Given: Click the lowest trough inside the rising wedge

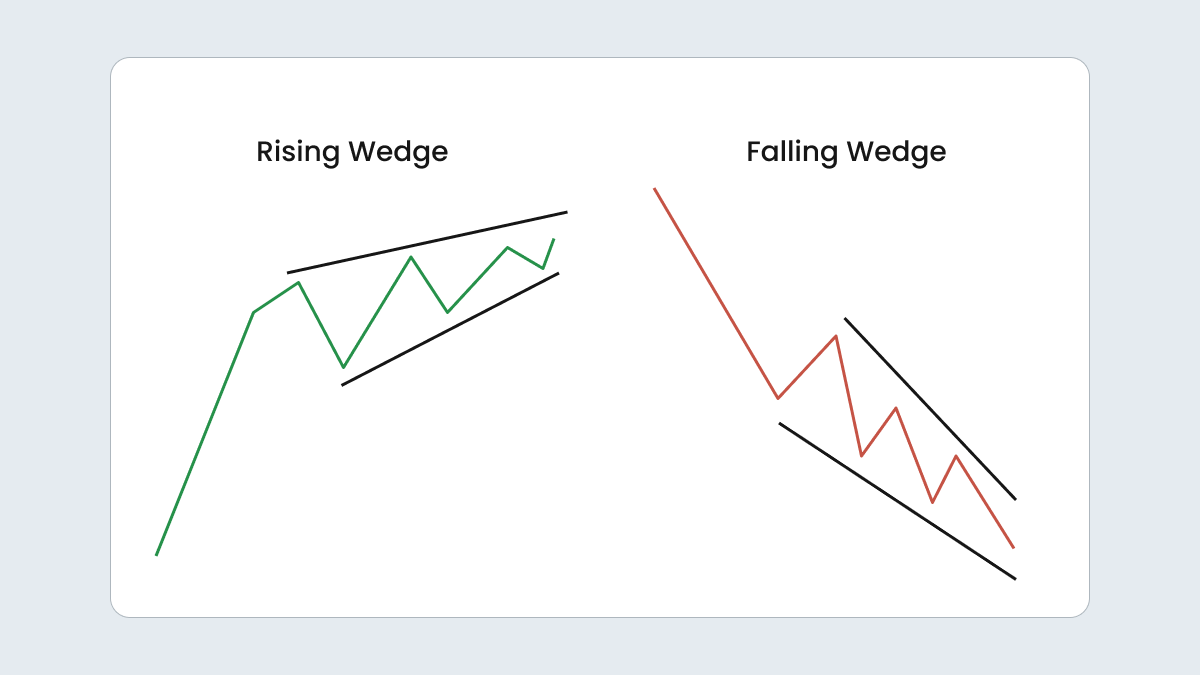Looking at the screenshot, I should pos(343,367).
